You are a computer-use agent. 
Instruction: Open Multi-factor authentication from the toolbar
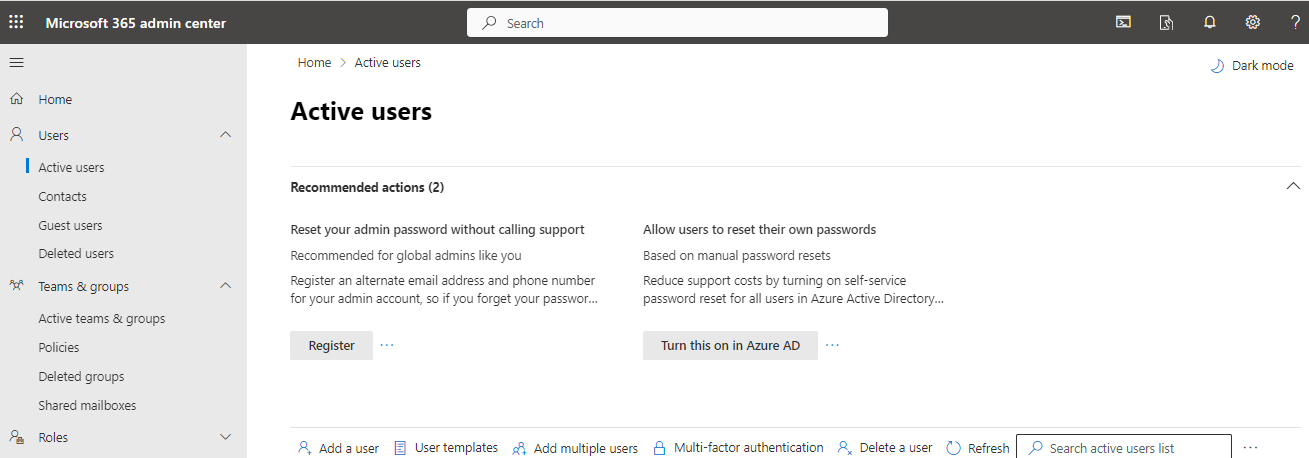pos(738,448)
